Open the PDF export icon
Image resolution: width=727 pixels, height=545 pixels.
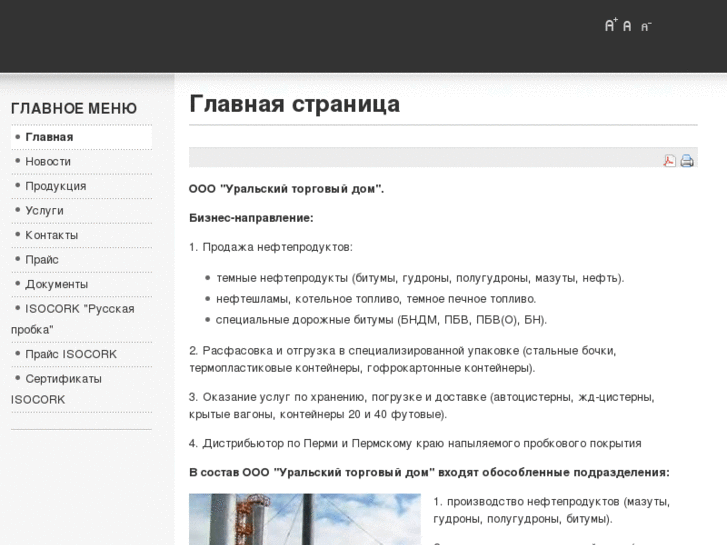670,160
